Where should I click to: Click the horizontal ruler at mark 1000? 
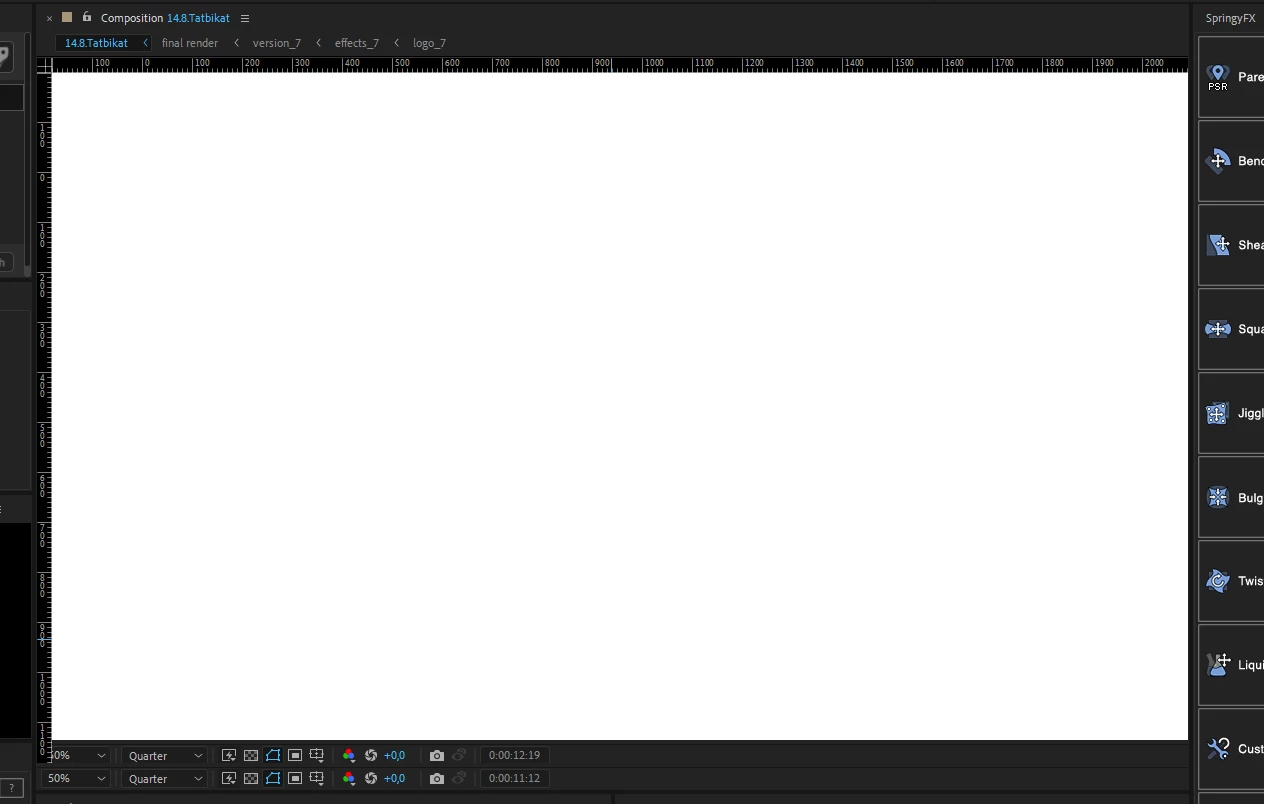(x=652, y=64)
